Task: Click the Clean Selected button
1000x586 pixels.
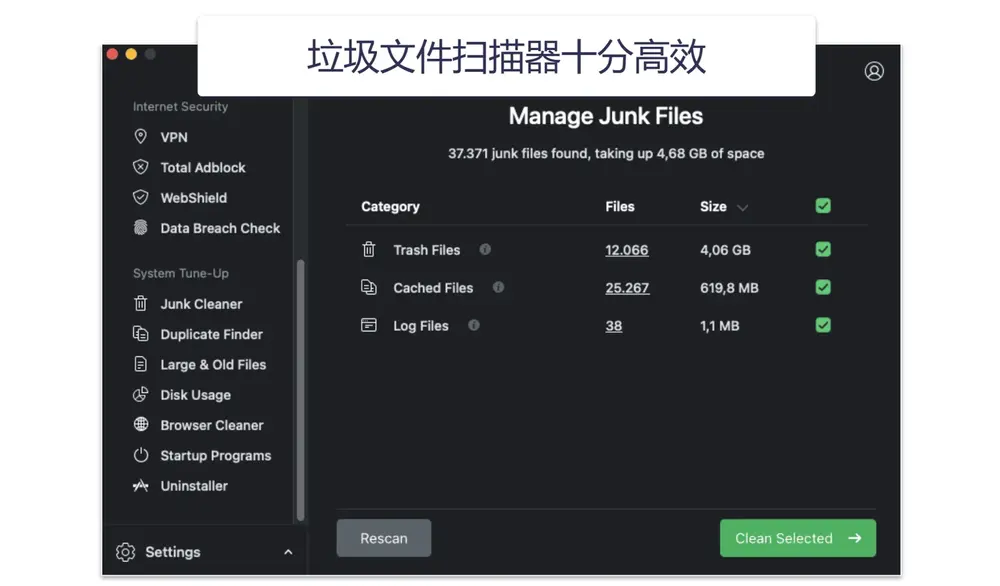Action: (798, 538)
